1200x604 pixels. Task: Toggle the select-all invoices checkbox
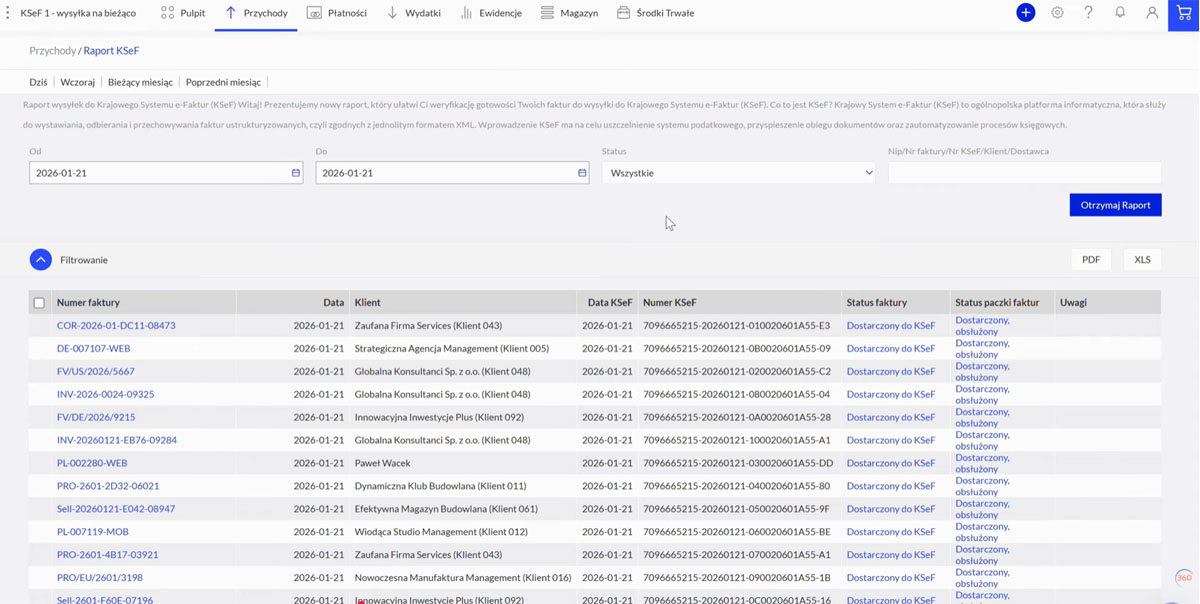pyautogui.click(x=39, y=303)
